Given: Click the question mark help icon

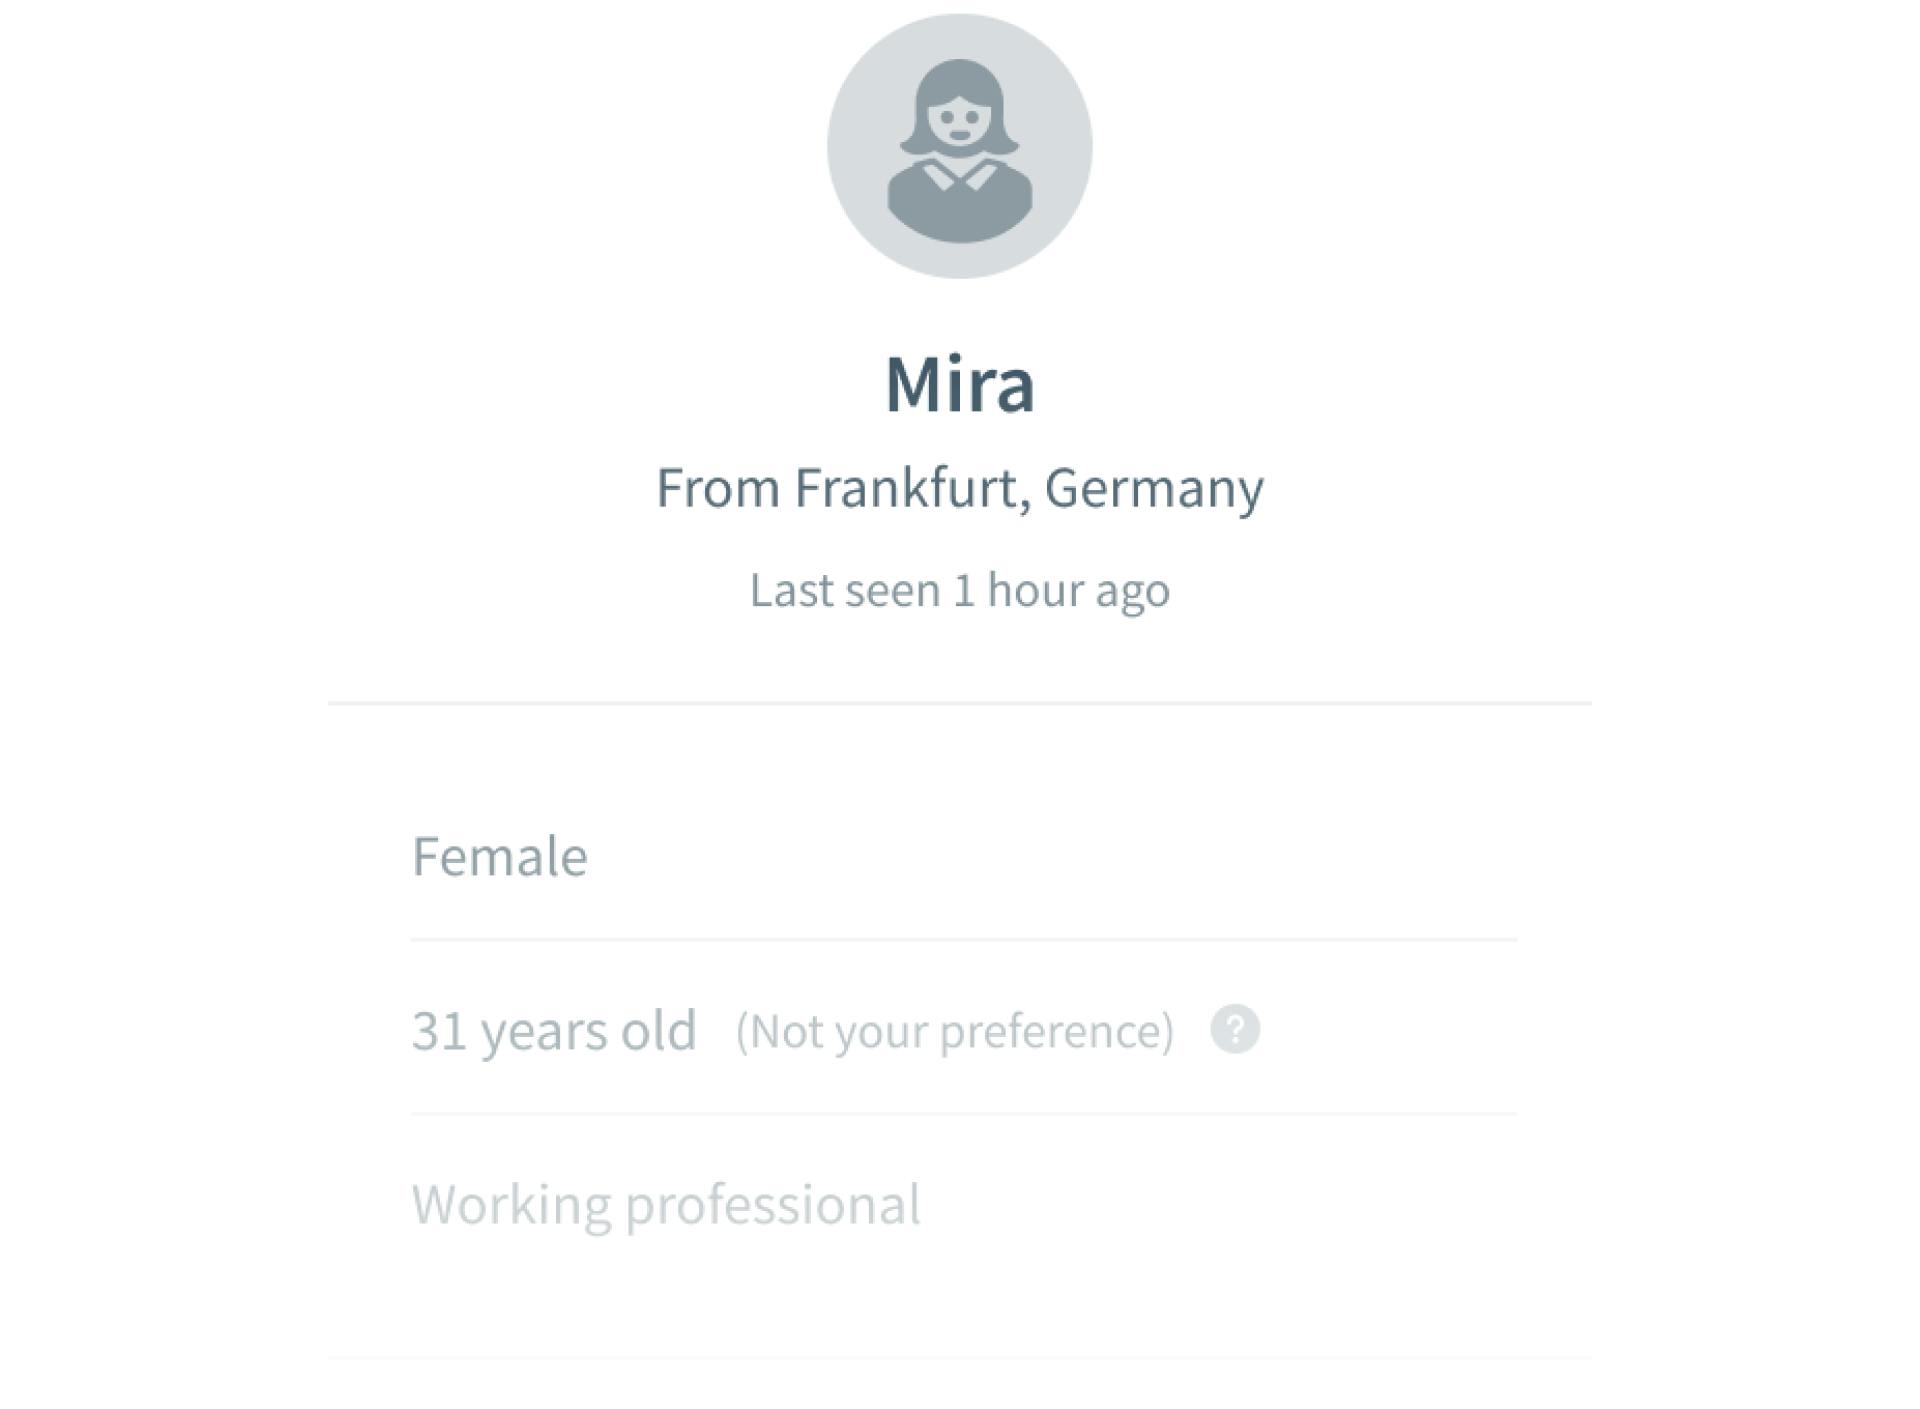Looking at the screenshot, I should click(x=1235, y=1029).
